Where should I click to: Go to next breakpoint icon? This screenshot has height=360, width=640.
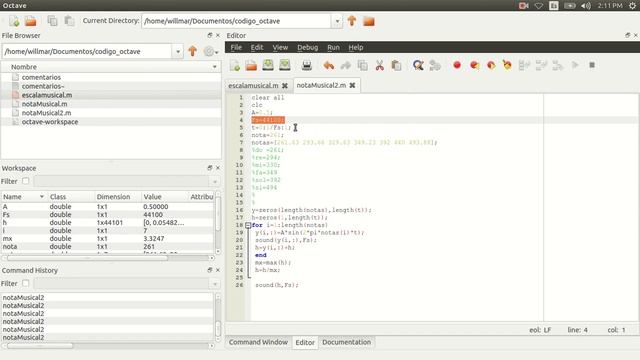coord(474,65)
